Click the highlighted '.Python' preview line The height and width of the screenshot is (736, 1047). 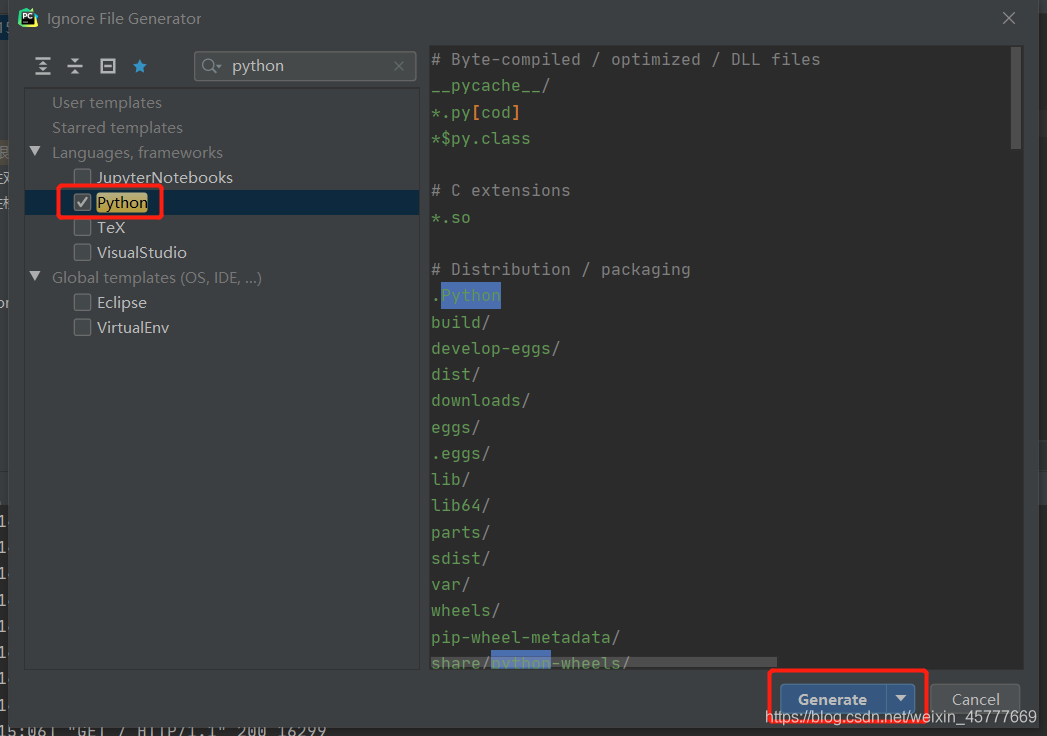(x=466, y=295)
